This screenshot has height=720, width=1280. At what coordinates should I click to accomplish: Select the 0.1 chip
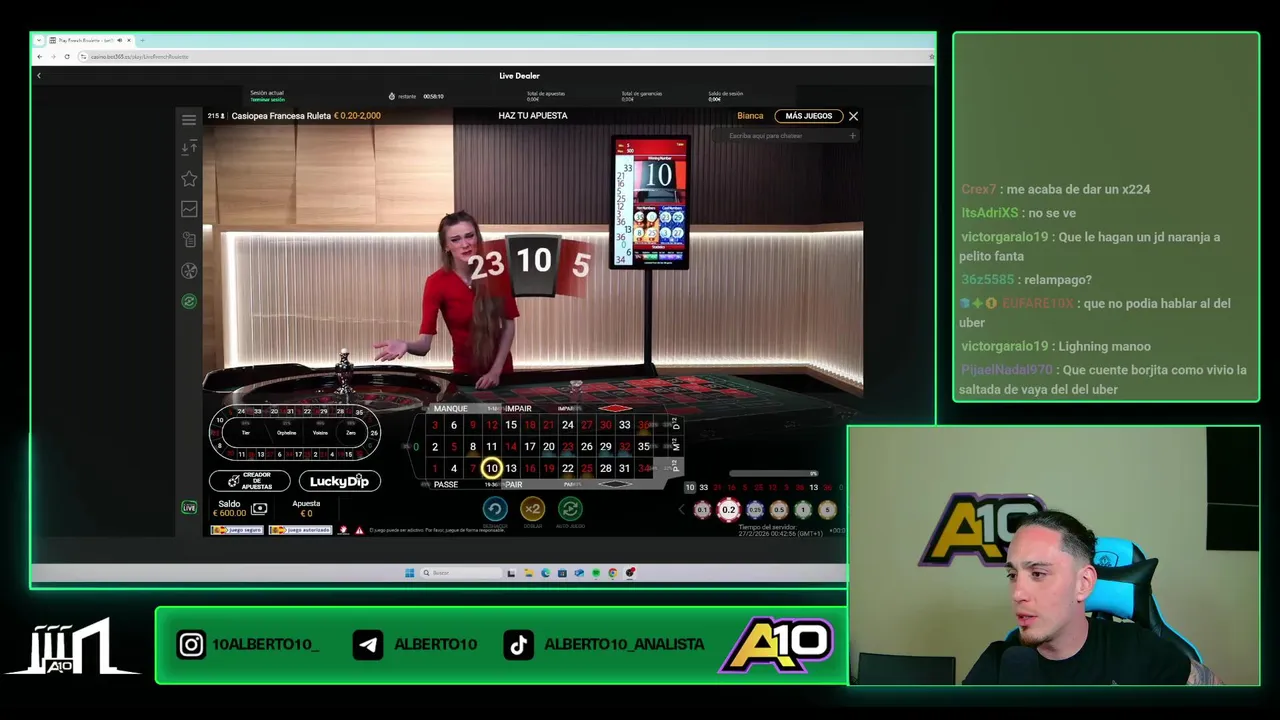703,510
